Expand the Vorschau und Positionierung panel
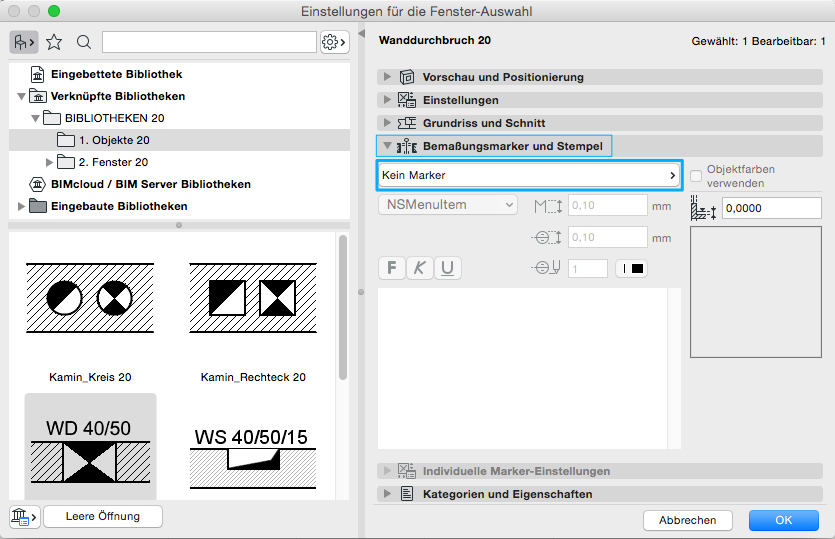Viewport: 835px width, 539px height. tap(388, 77)
